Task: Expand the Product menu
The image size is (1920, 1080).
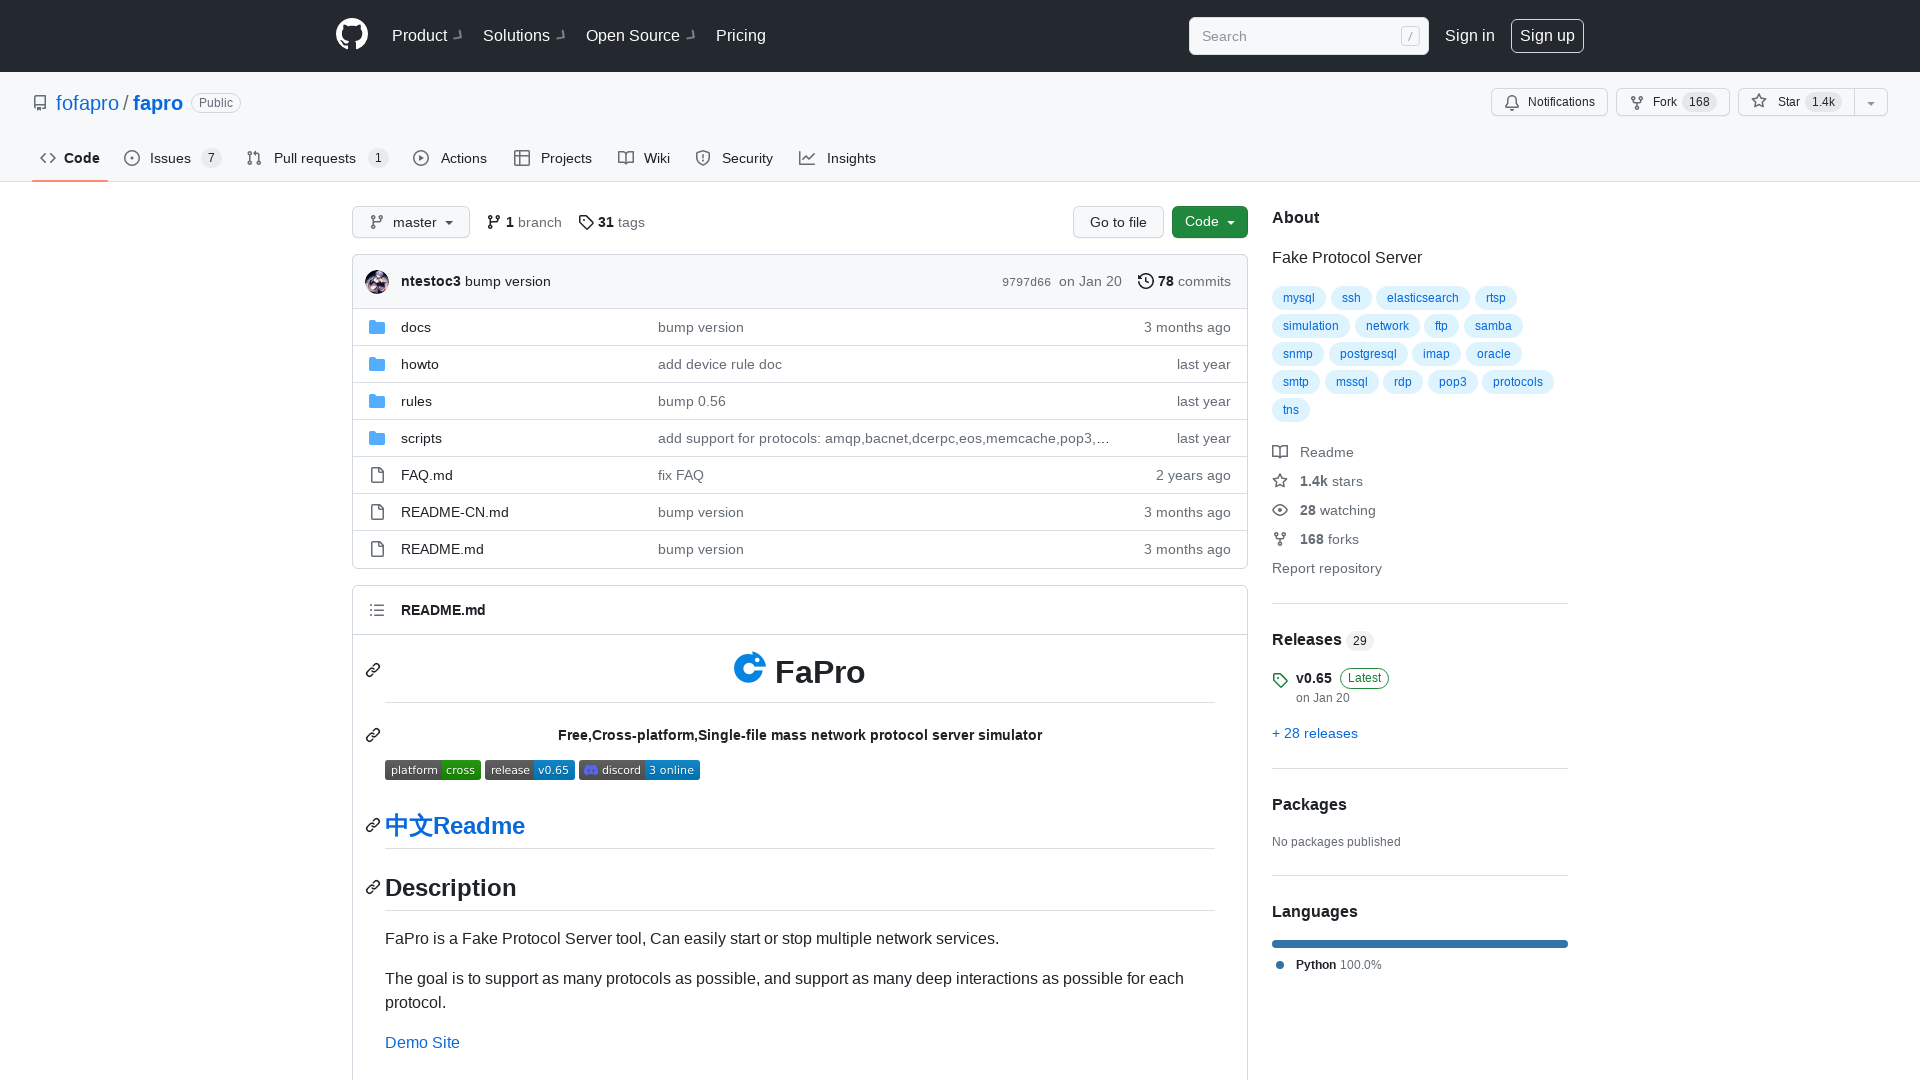Action: [427, 35]
